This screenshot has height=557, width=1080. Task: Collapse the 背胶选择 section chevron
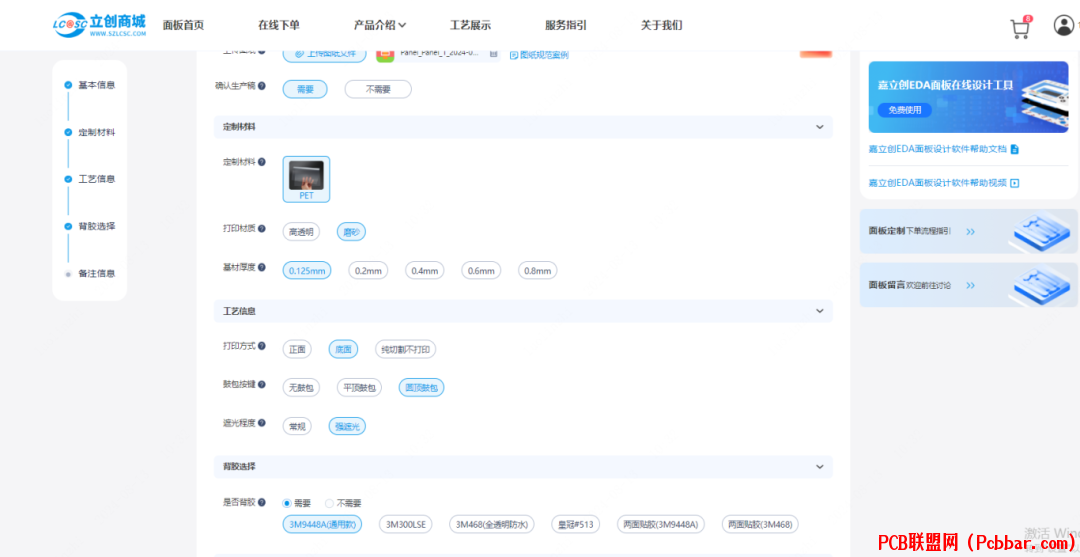(x=820, y=467)
